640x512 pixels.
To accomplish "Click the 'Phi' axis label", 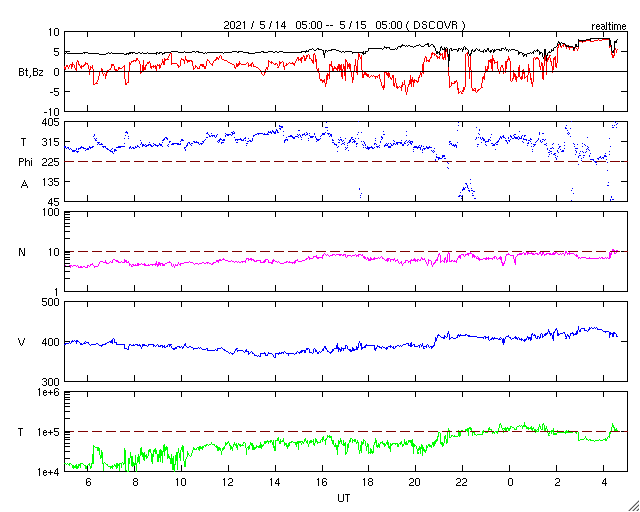I will 25,163.
